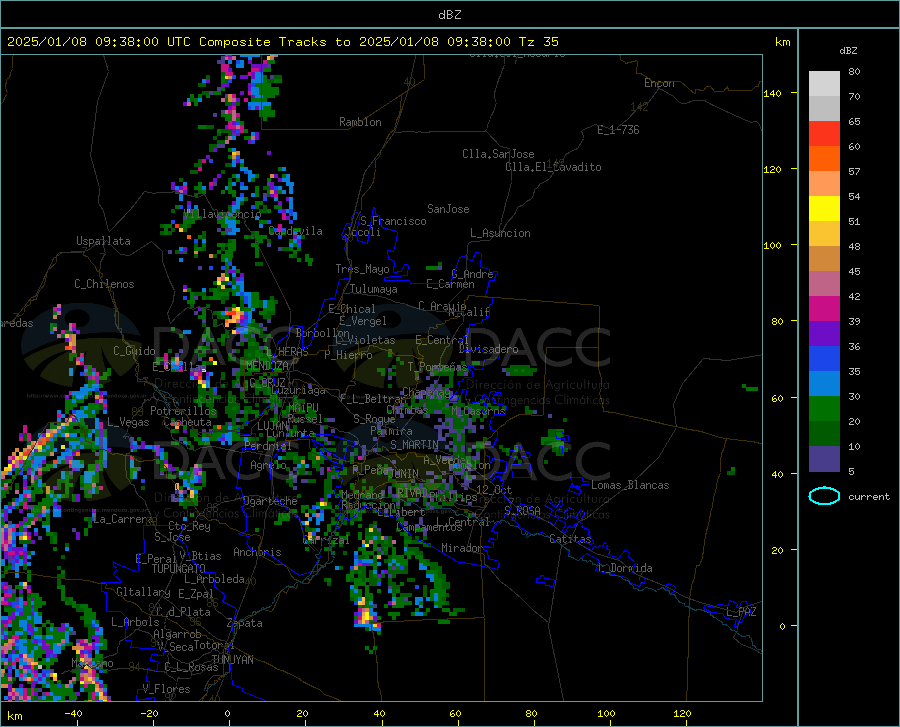Viewport: 900px width, 727px height.
Task: Select the red 60-65 dBZ legend color
Action: (x=824, y=134)
